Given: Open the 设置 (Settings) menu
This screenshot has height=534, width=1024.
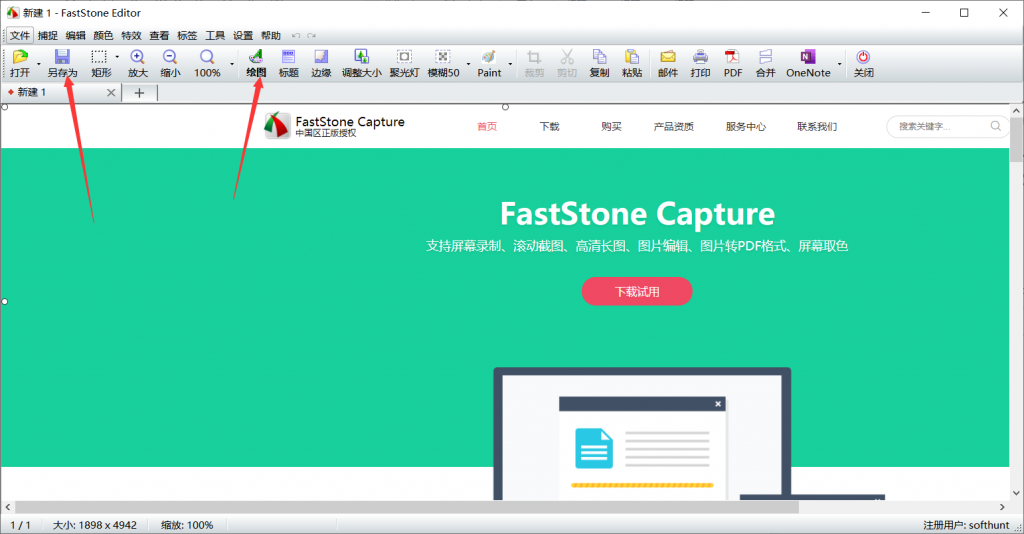Looking at the screenshot, I should click(x=243, y=36).
